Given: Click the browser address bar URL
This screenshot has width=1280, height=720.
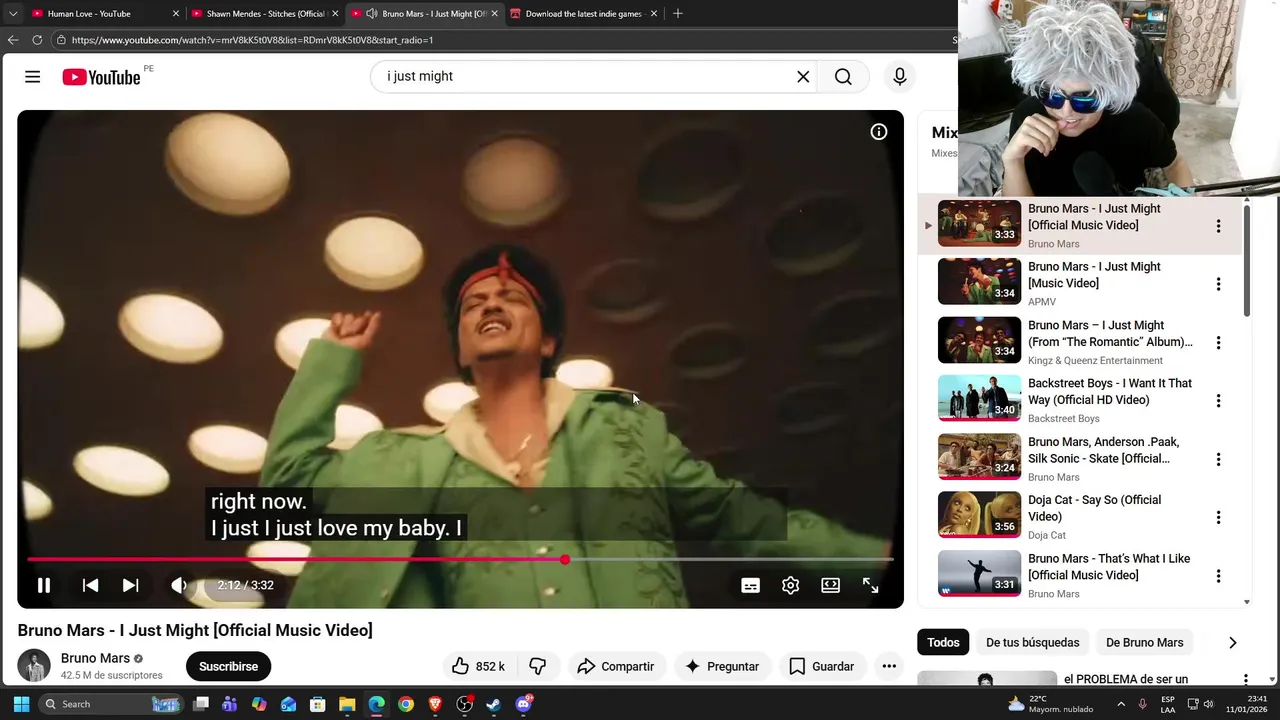Looking at the screenshot, I should (252, 40).
